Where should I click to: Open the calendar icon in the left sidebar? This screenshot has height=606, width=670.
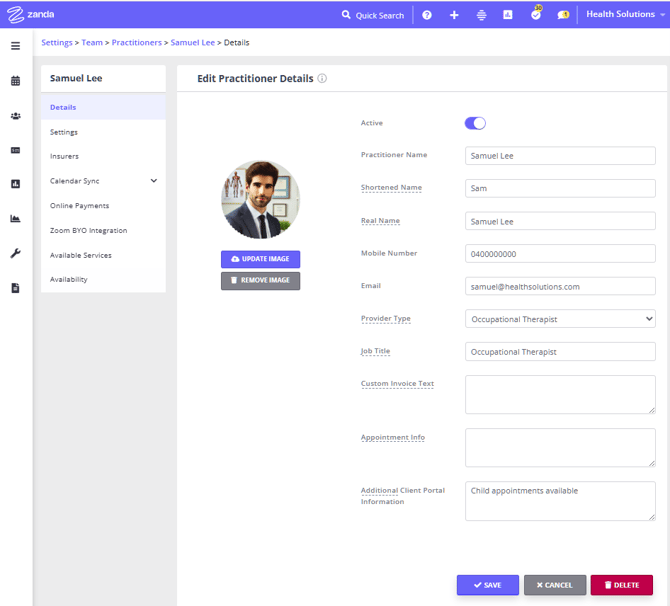click(x=15, y=81)
